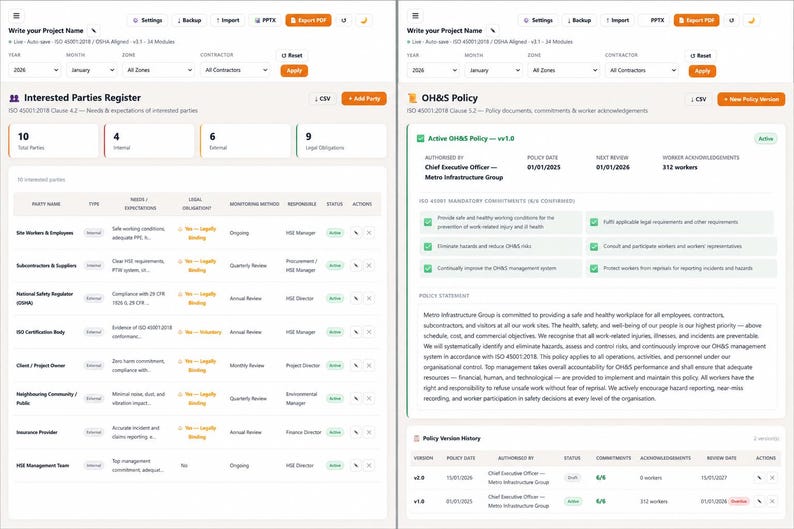Delete ISO Certification Body row
794x529 pixels.
(x=369, y=332)
